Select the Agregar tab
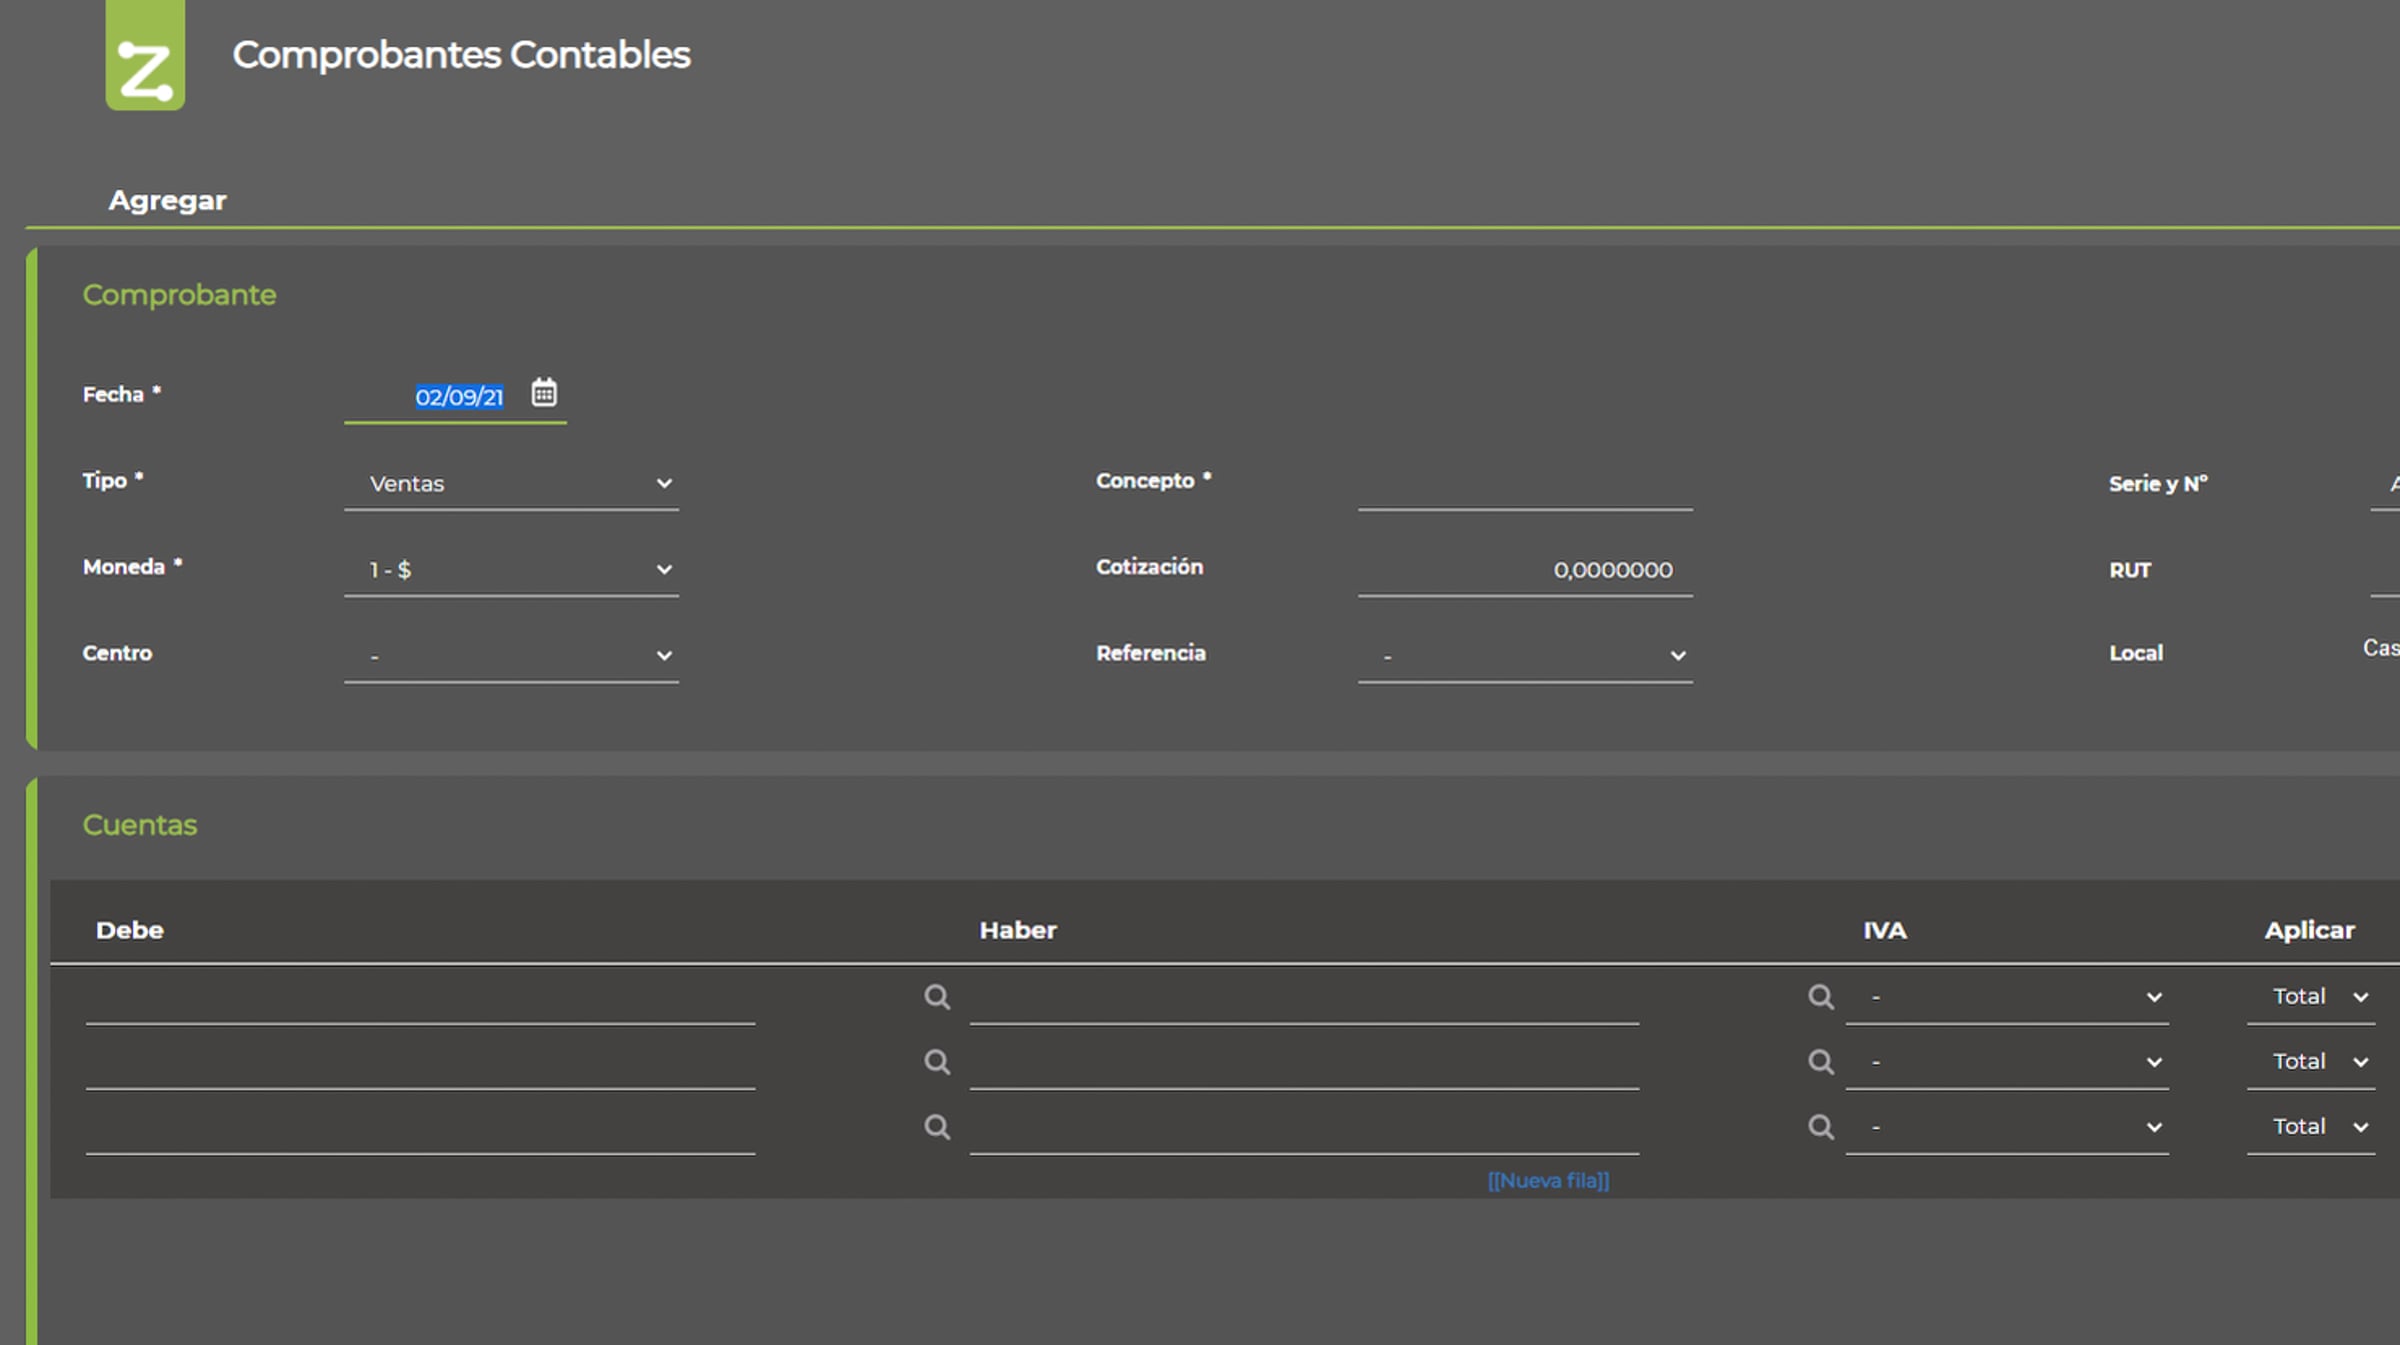This screenshot has width=2400, height=1345. pyautogui.click(x=167, y=201)
